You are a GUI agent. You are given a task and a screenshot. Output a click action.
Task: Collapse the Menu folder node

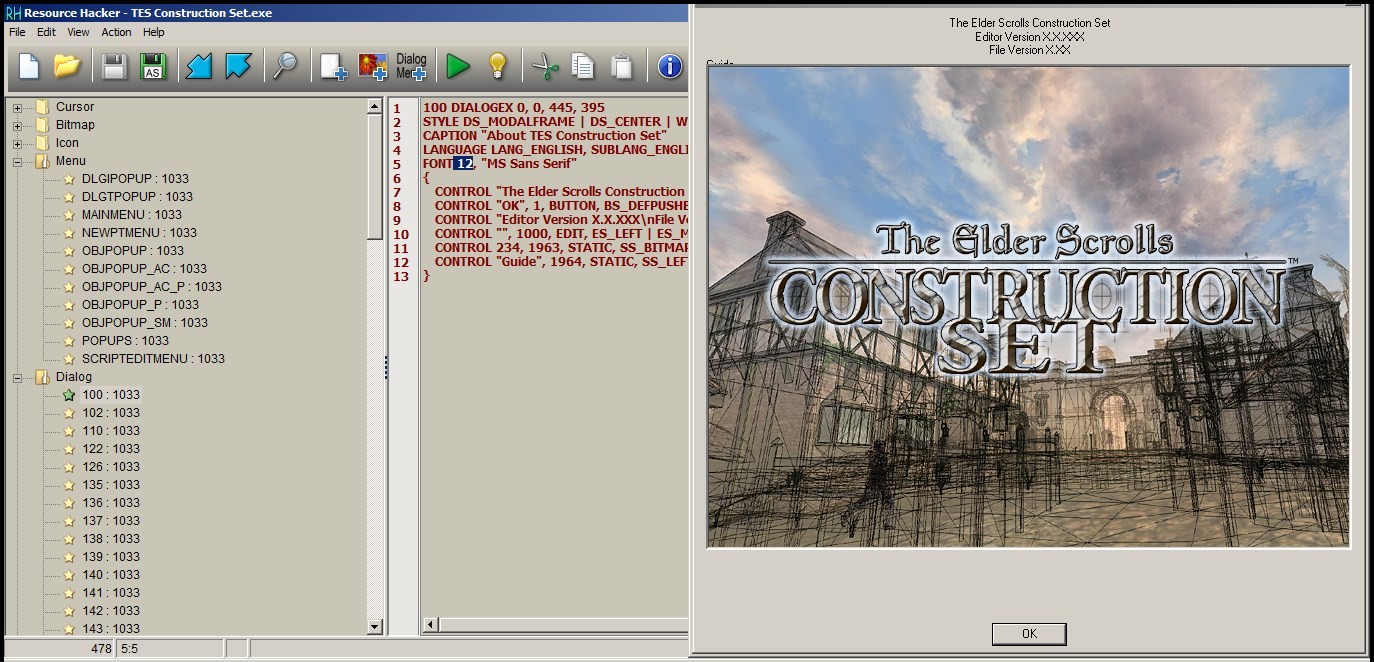tap(17, 161)
